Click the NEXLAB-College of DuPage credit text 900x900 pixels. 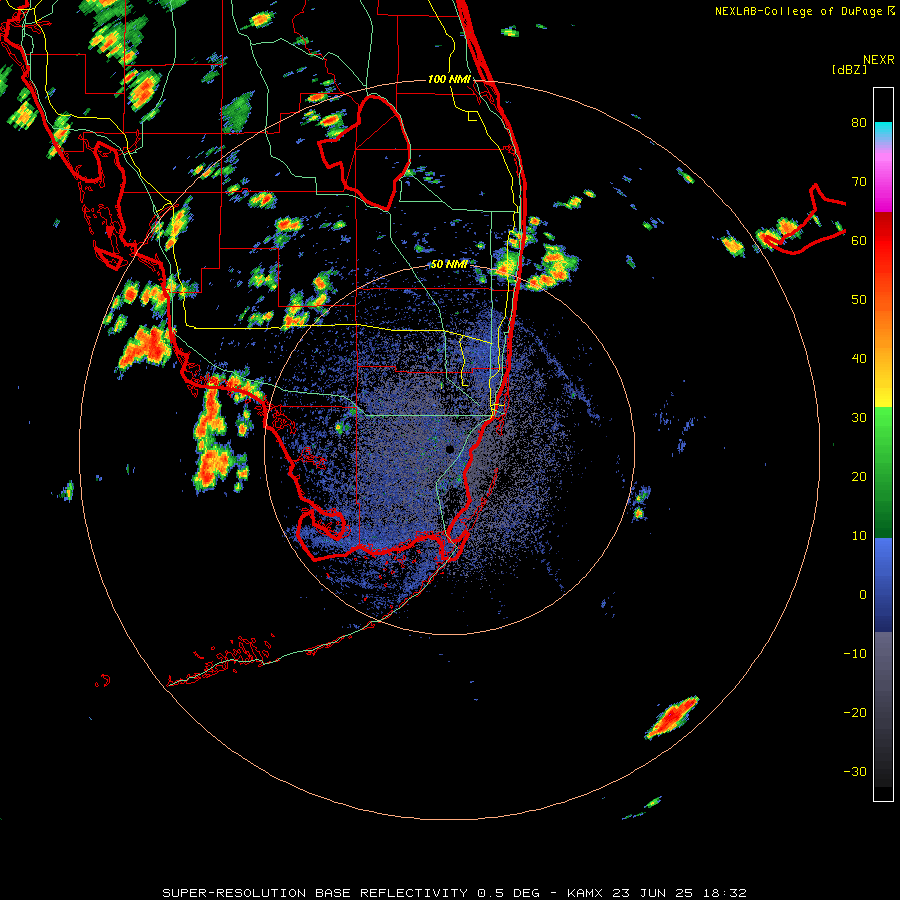(x=804, y=11)
